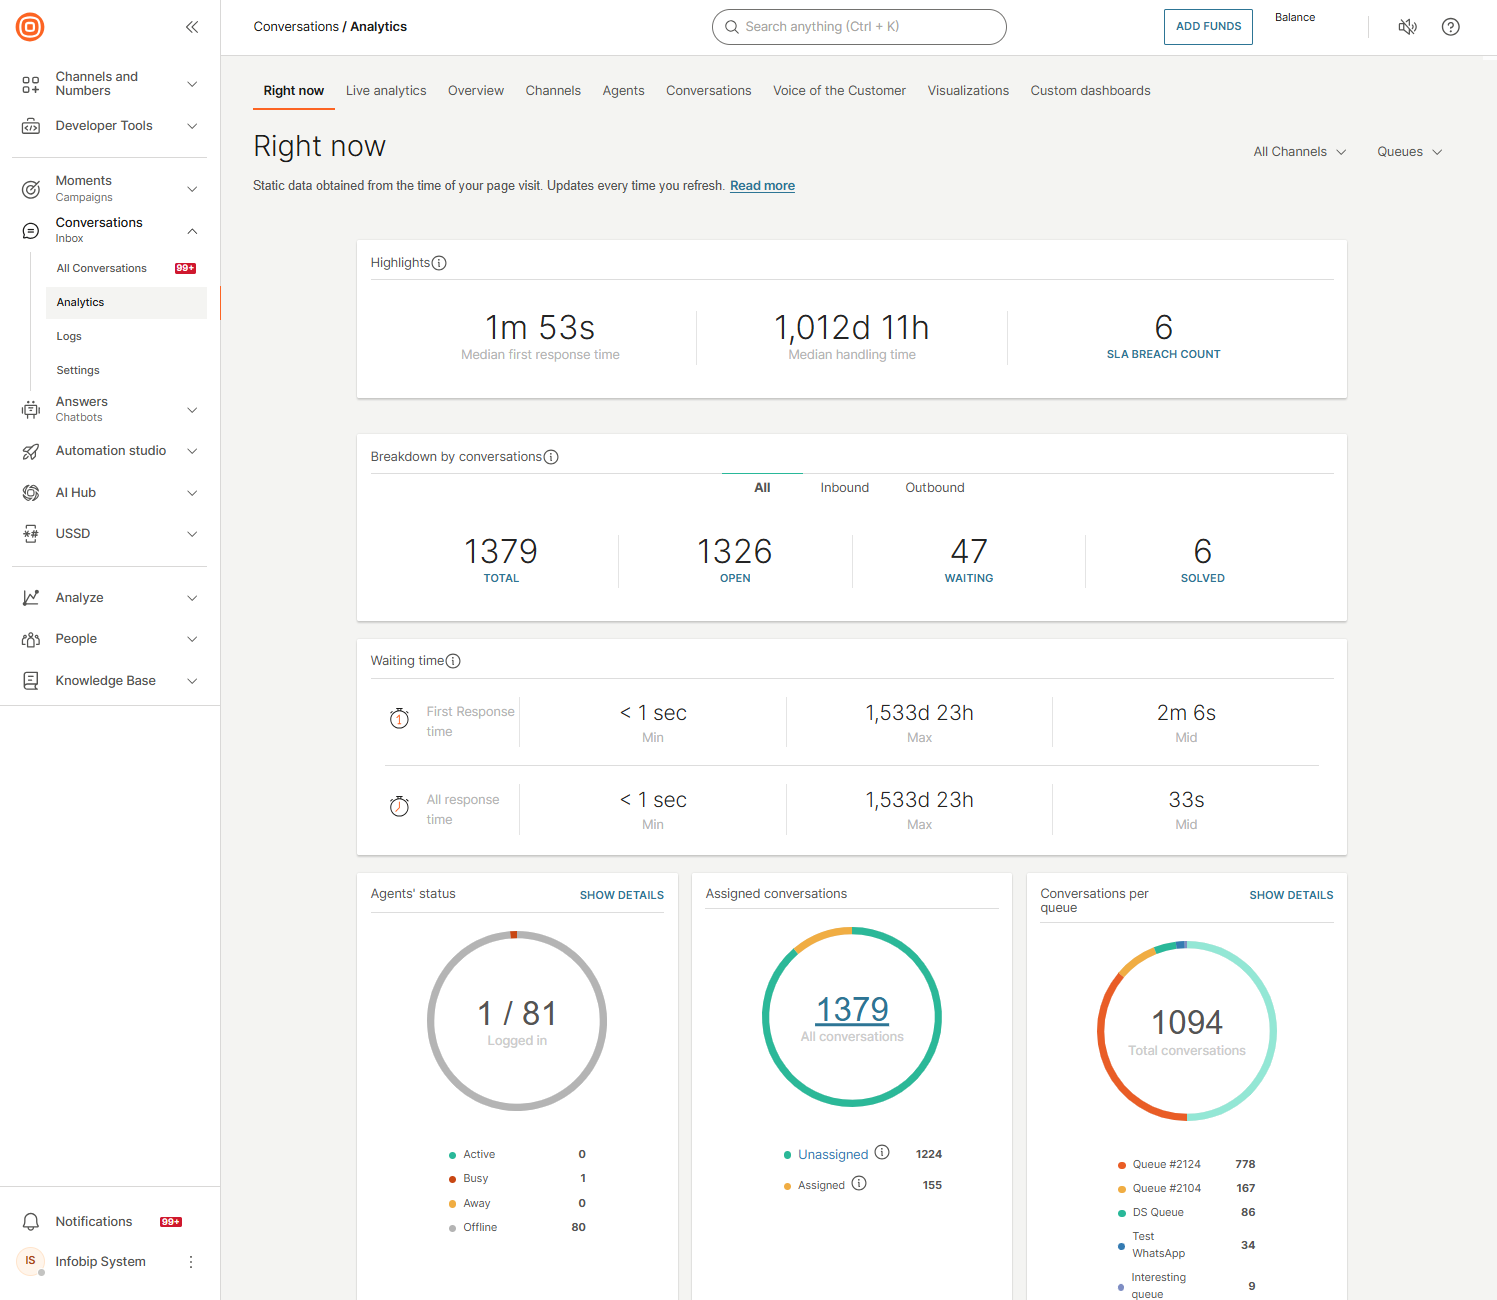1497x1300 pixels.
Task: Switch breakdown to Outbound conversations
Action: (934, 488)
